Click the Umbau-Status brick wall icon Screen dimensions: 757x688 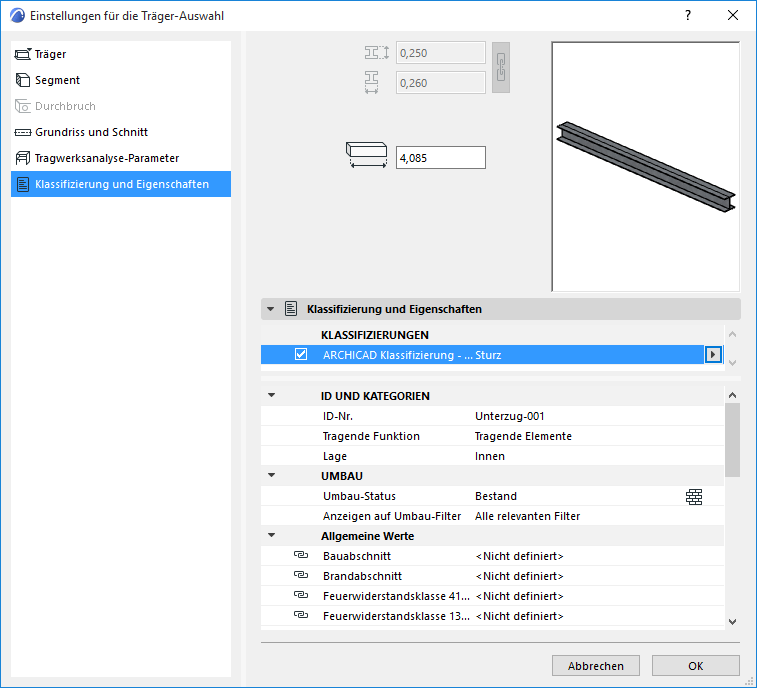click(x=694, y=497)
